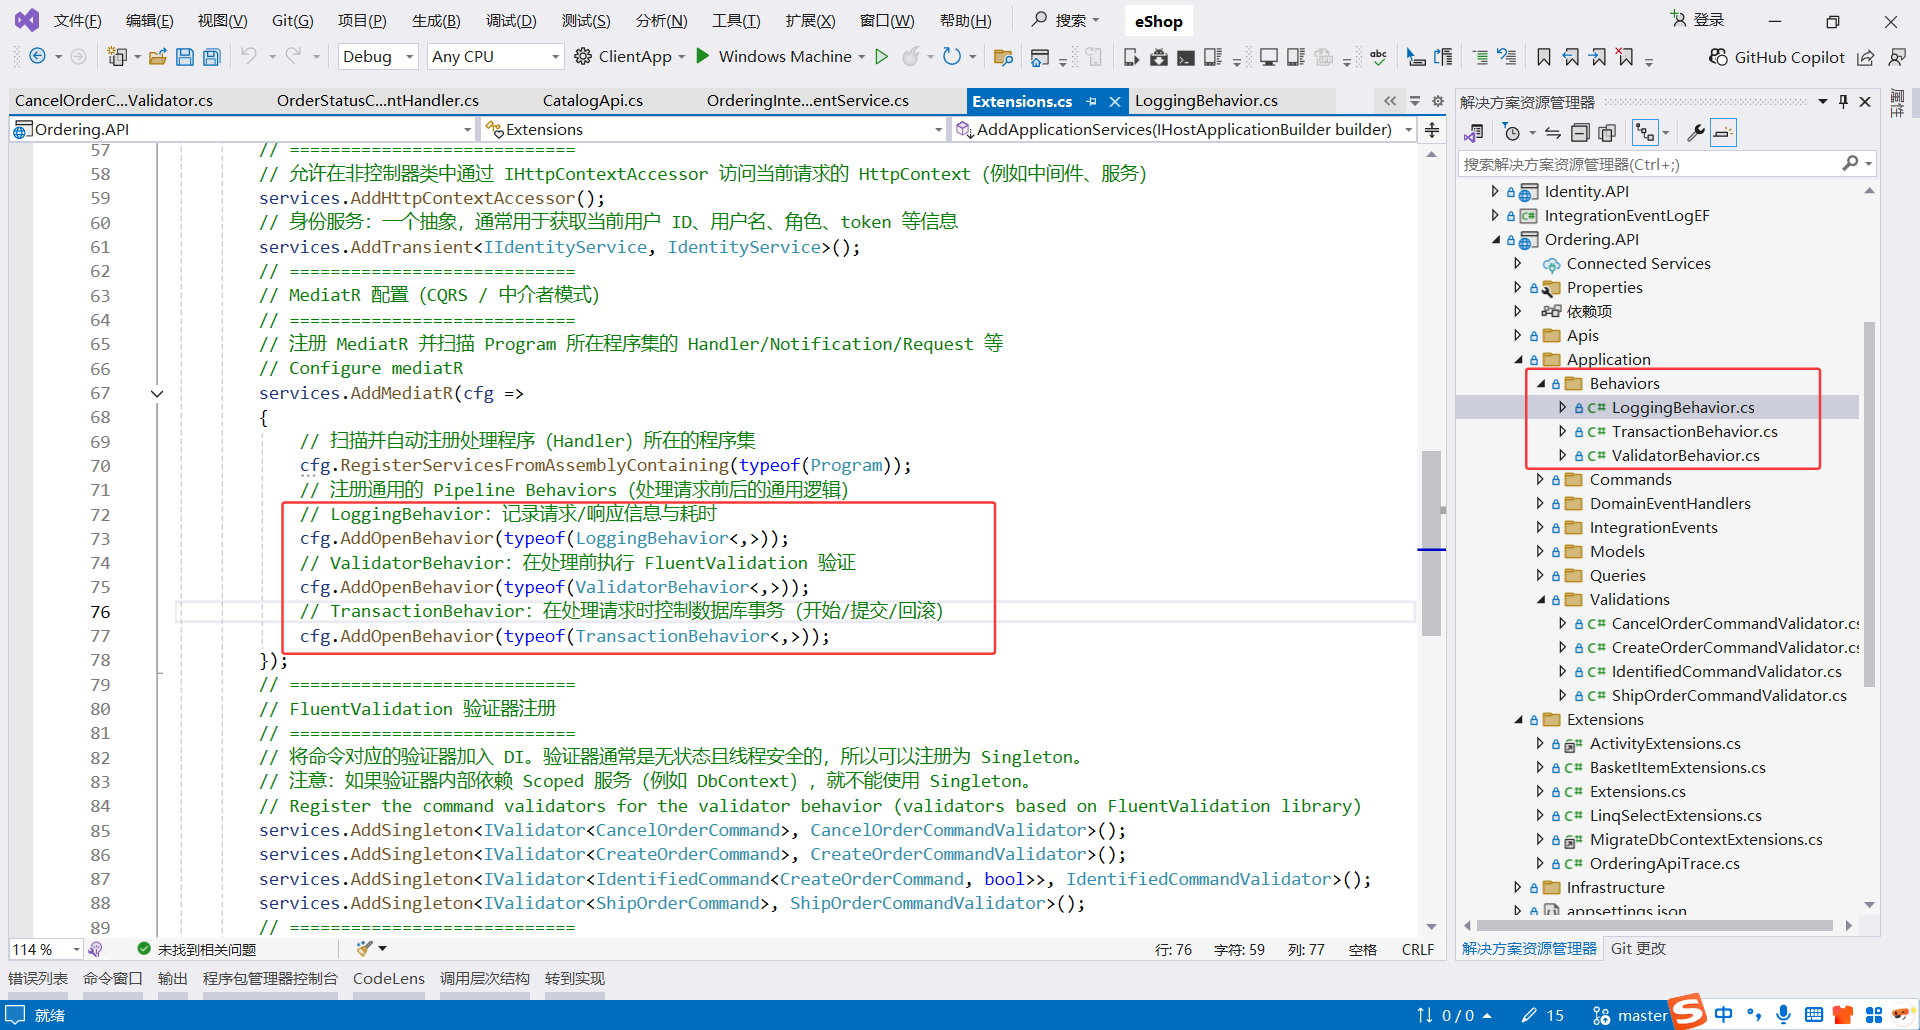Screen dimensions: 1920x1030
Task: Go to next bookmark icon
Action: tap(1598, 57)
